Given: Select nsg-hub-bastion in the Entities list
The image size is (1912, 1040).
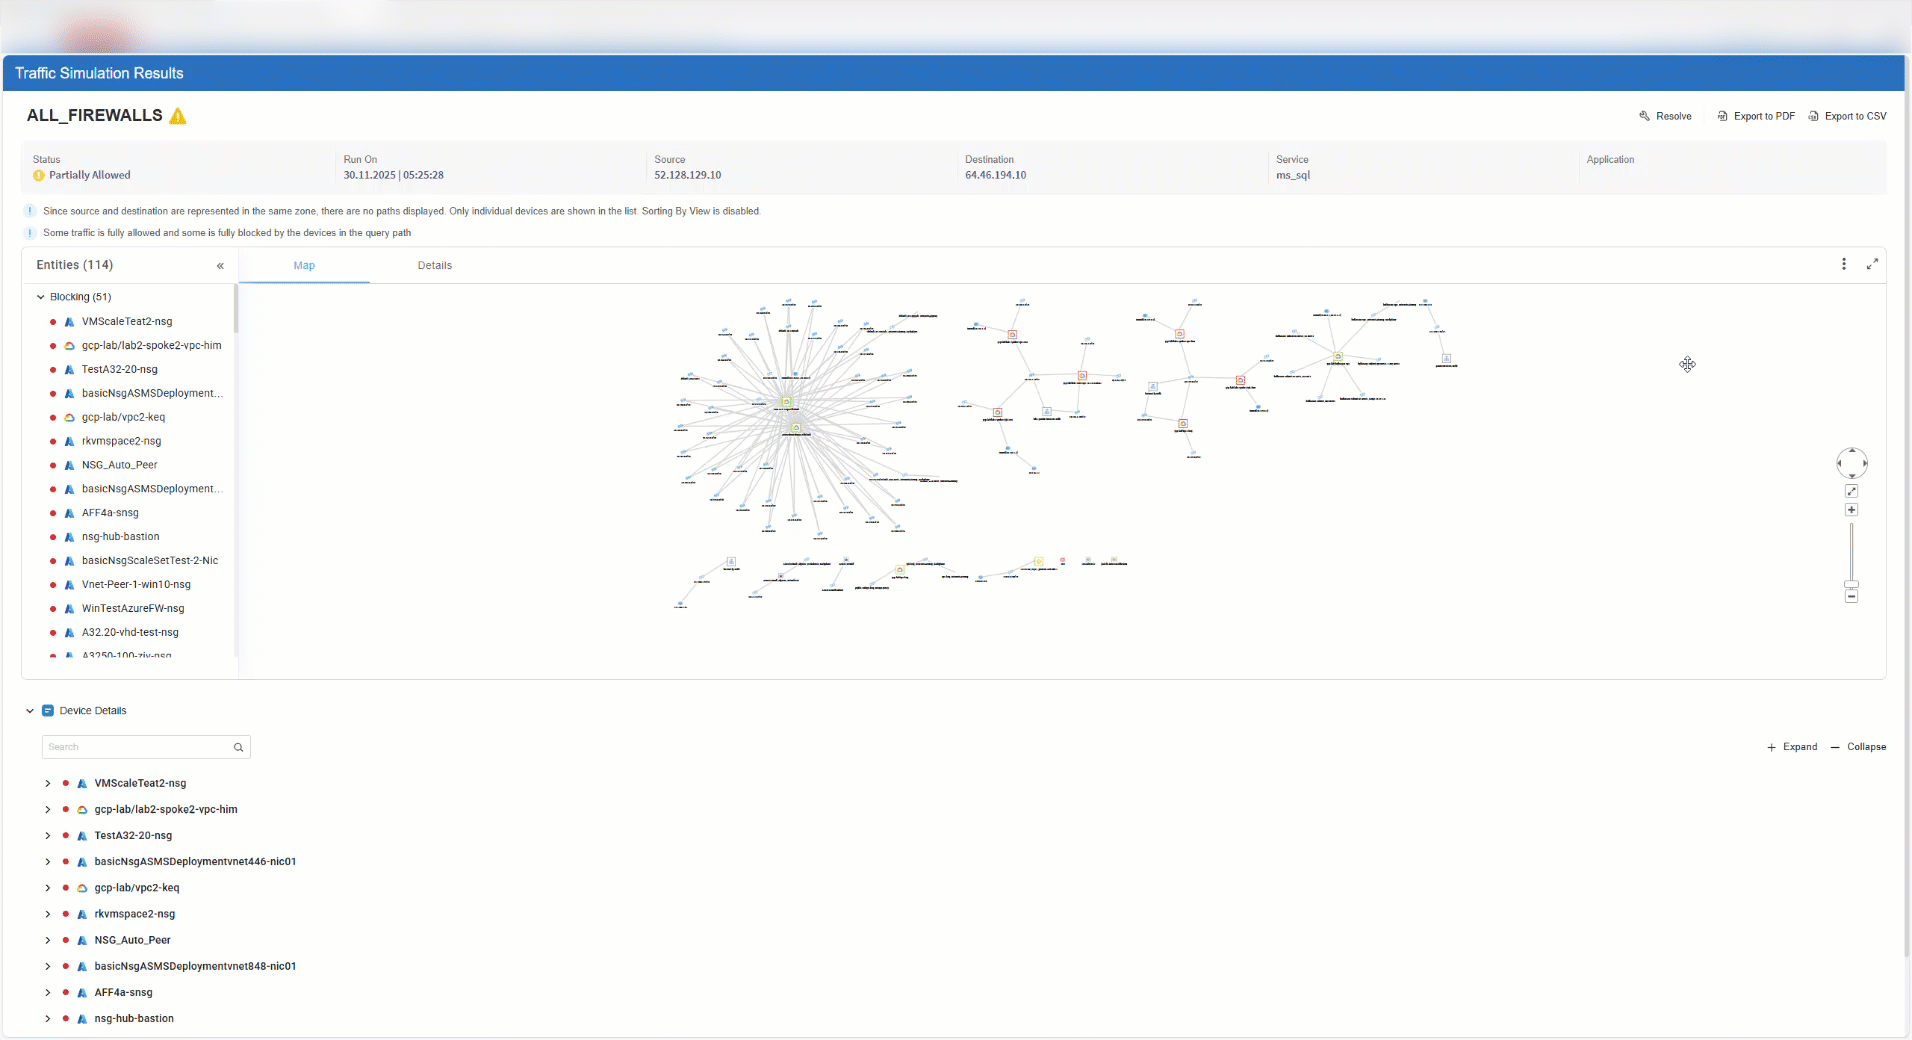Looking at the screenshot, I should pos(120,537).
